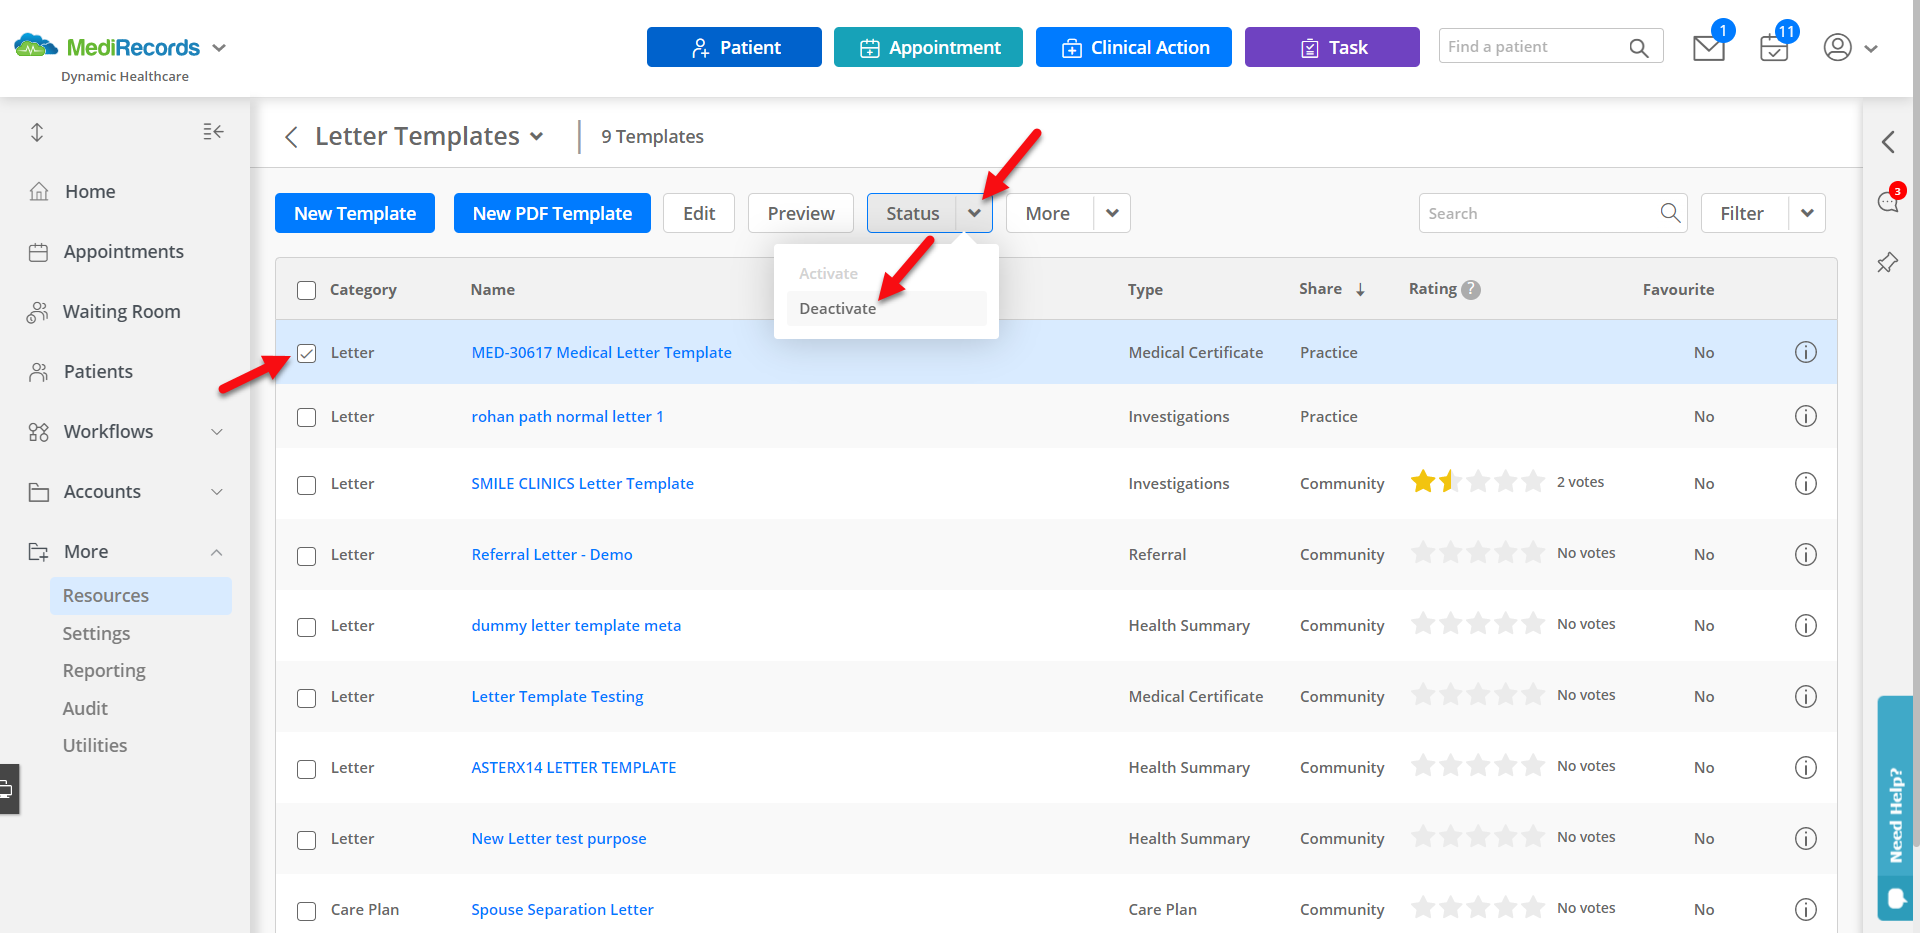Open Settings under More
The image size is (1920, 933).
point(96,633)
